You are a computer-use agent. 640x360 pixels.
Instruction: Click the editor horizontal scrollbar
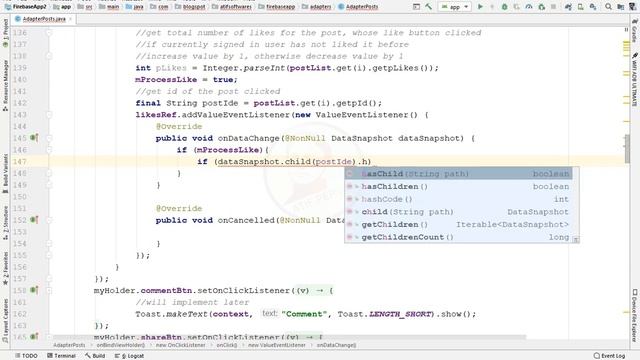pyautogui.click(x=290, y=337)
